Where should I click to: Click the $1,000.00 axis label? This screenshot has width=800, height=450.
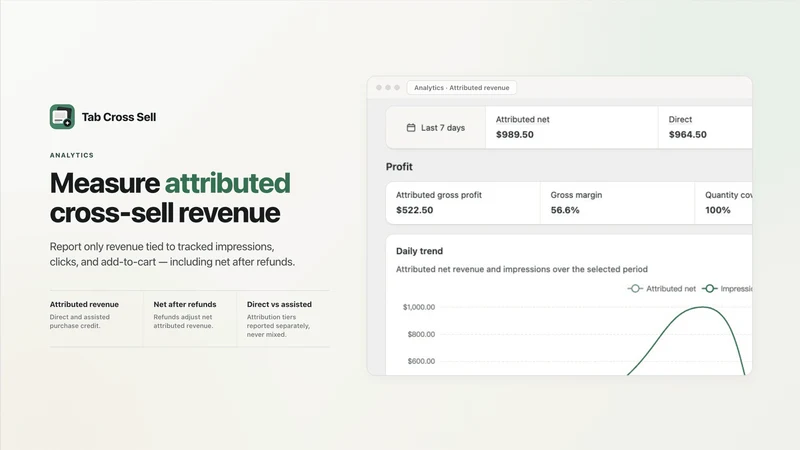pyautogui.click(x=419, y=307)
